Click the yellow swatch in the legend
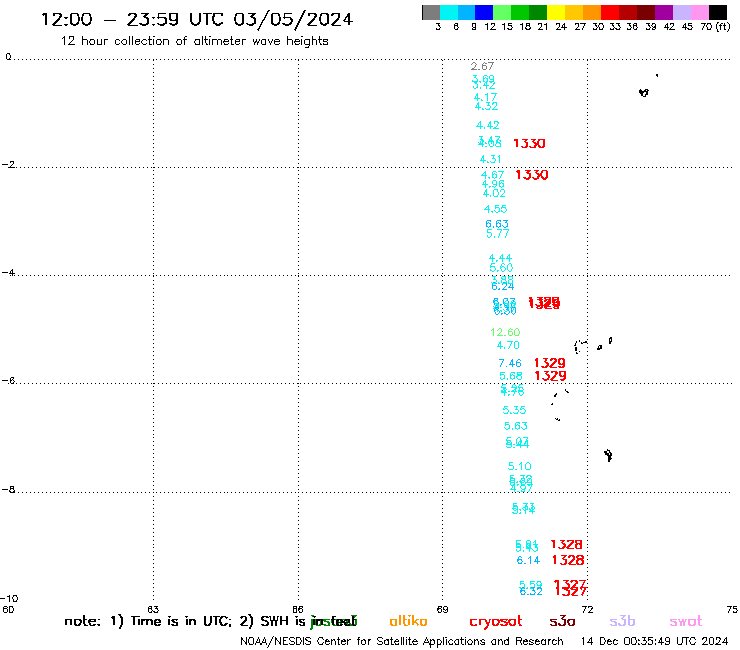This screenshot has width=740, height=650. click(556, 12)
